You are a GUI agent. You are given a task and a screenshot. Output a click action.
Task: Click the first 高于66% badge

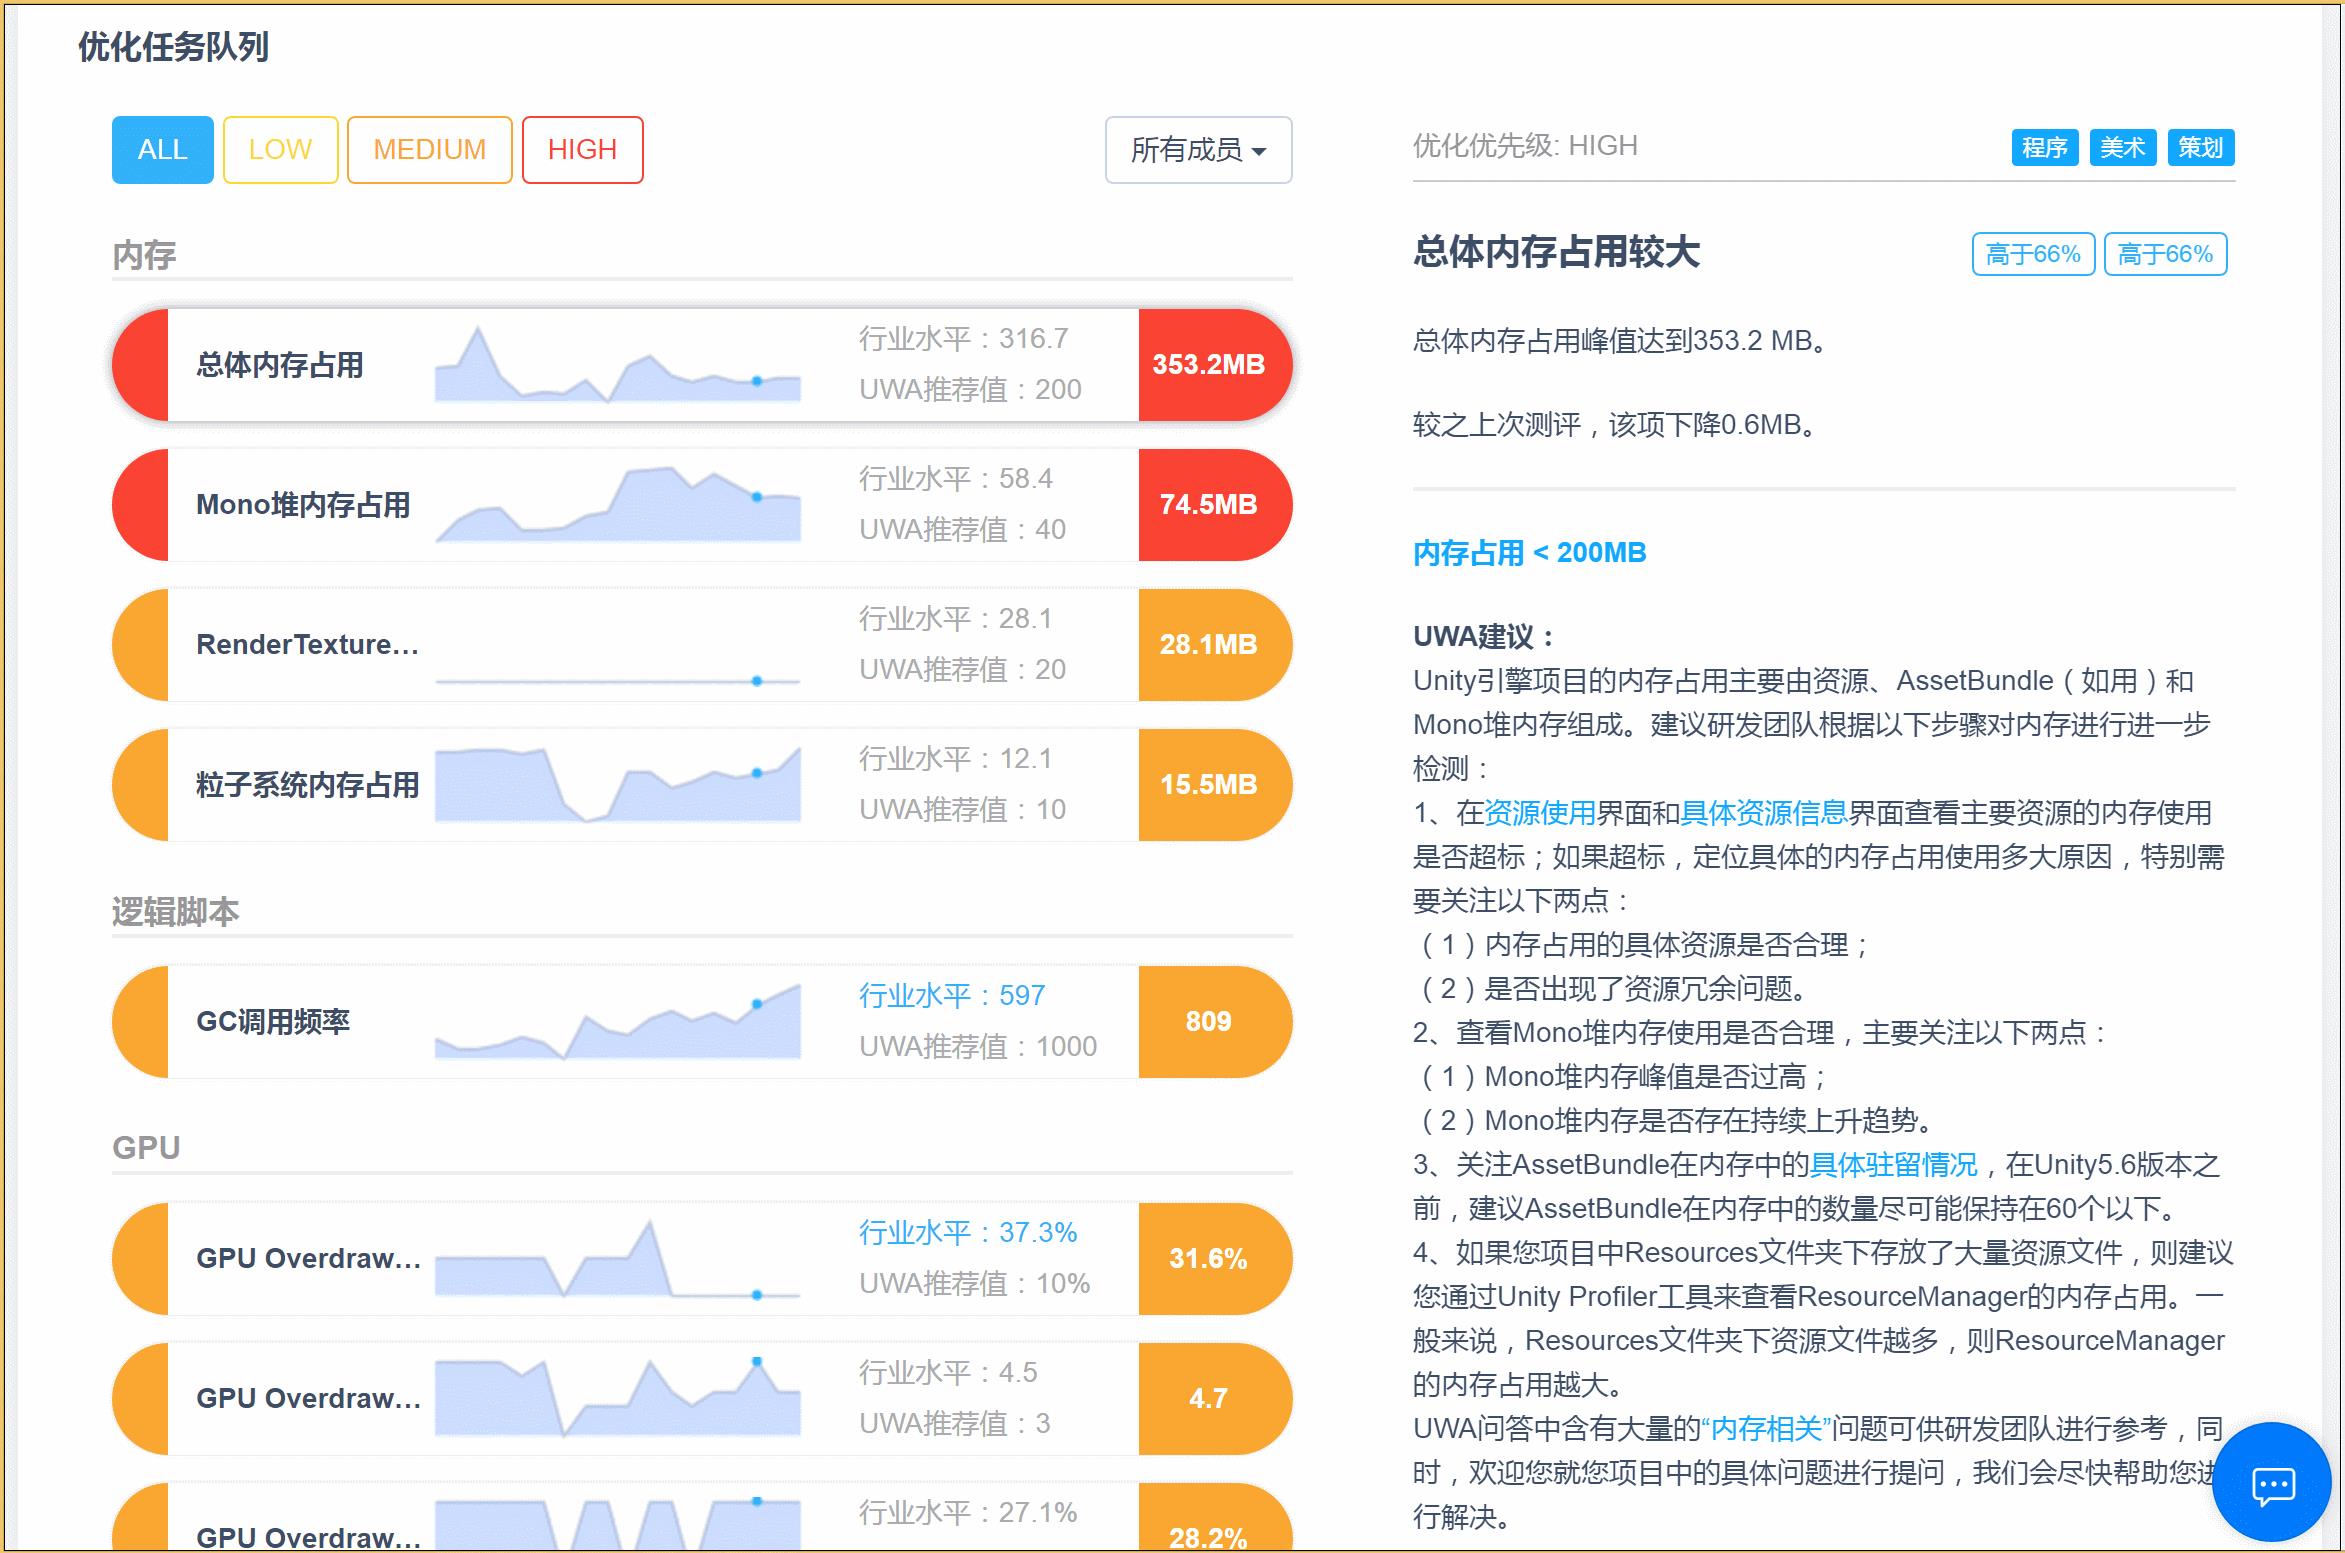(2033, 254)
